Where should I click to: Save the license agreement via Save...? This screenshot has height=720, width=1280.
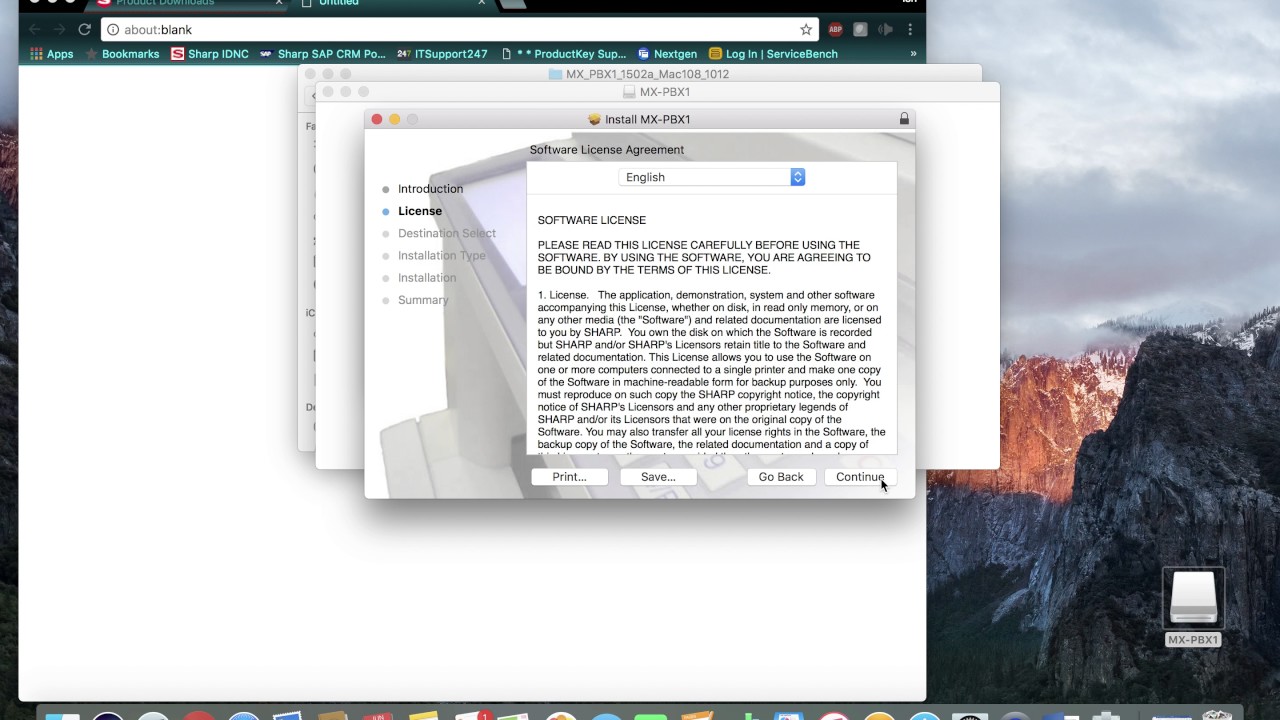[x=658, y=477]
